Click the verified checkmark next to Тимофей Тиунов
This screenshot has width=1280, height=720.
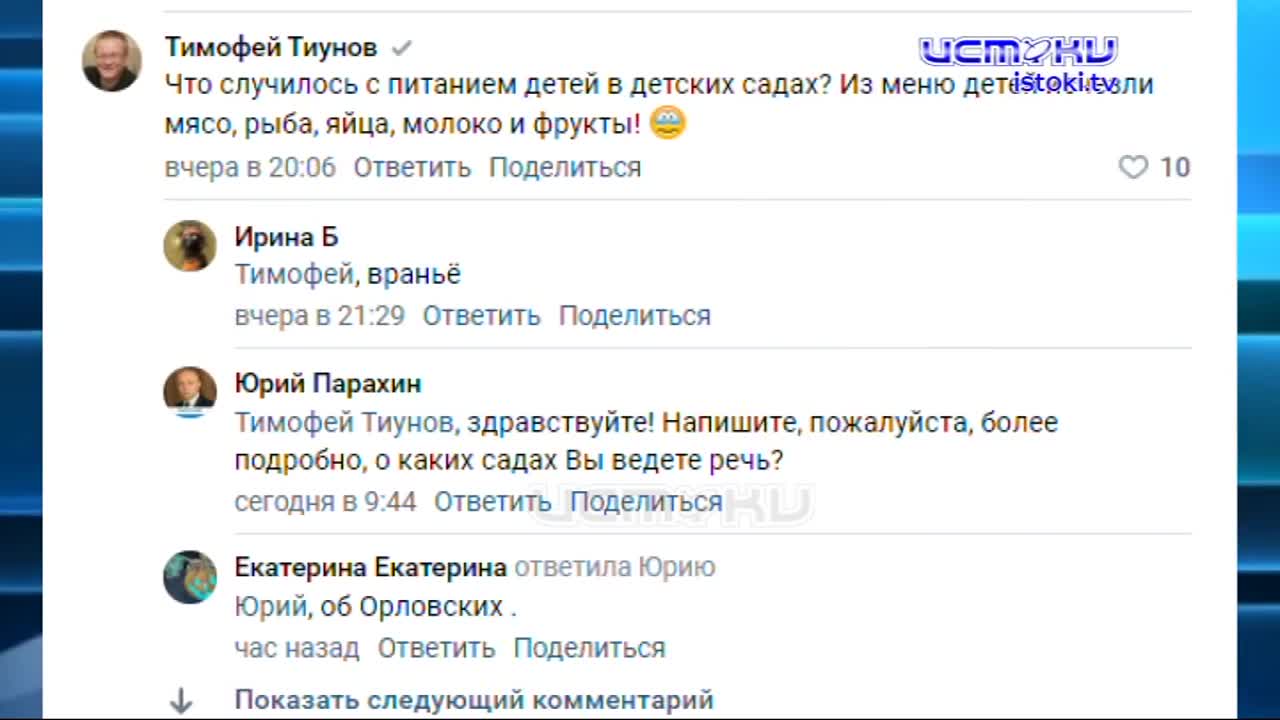click(x=403, y=47)
